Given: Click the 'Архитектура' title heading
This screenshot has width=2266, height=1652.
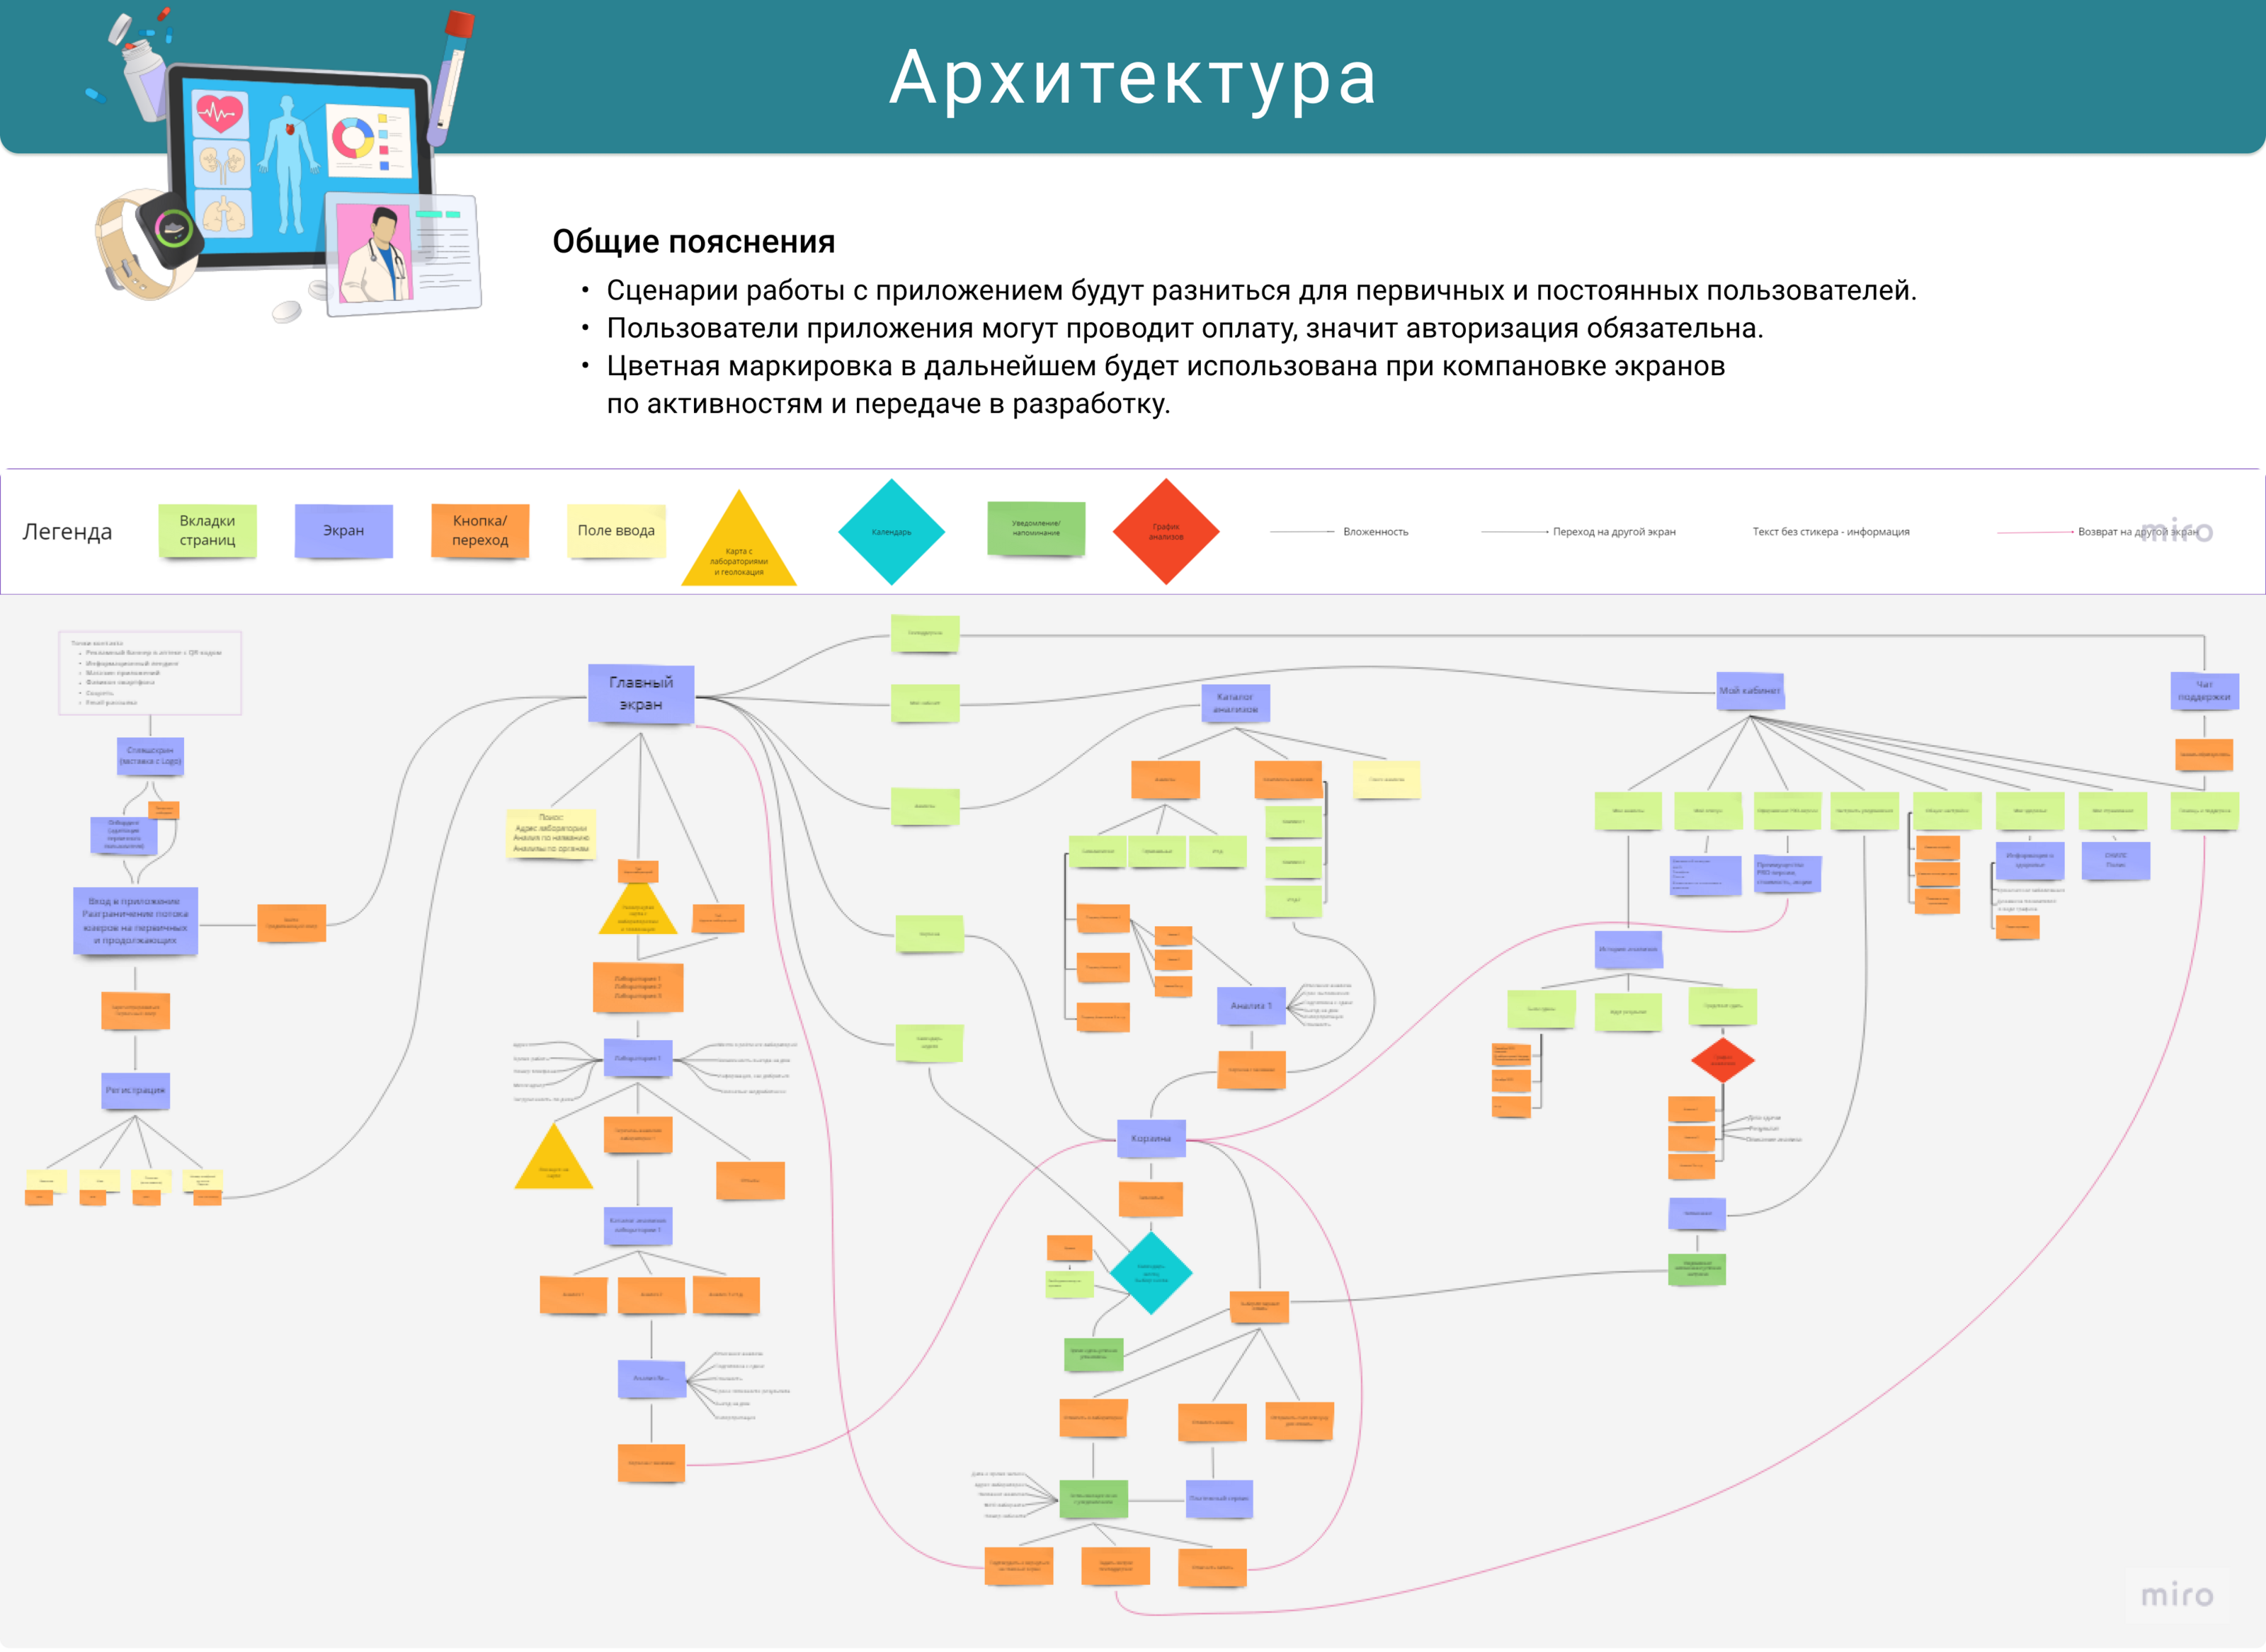Looking at the screenshot, I should pyautogui.click(x=1133, y=78).
